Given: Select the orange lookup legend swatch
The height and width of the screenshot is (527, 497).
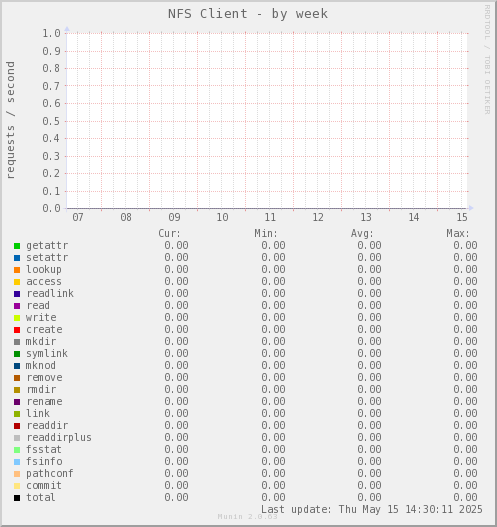Looking at the screenshot, I should click(17, 270).
